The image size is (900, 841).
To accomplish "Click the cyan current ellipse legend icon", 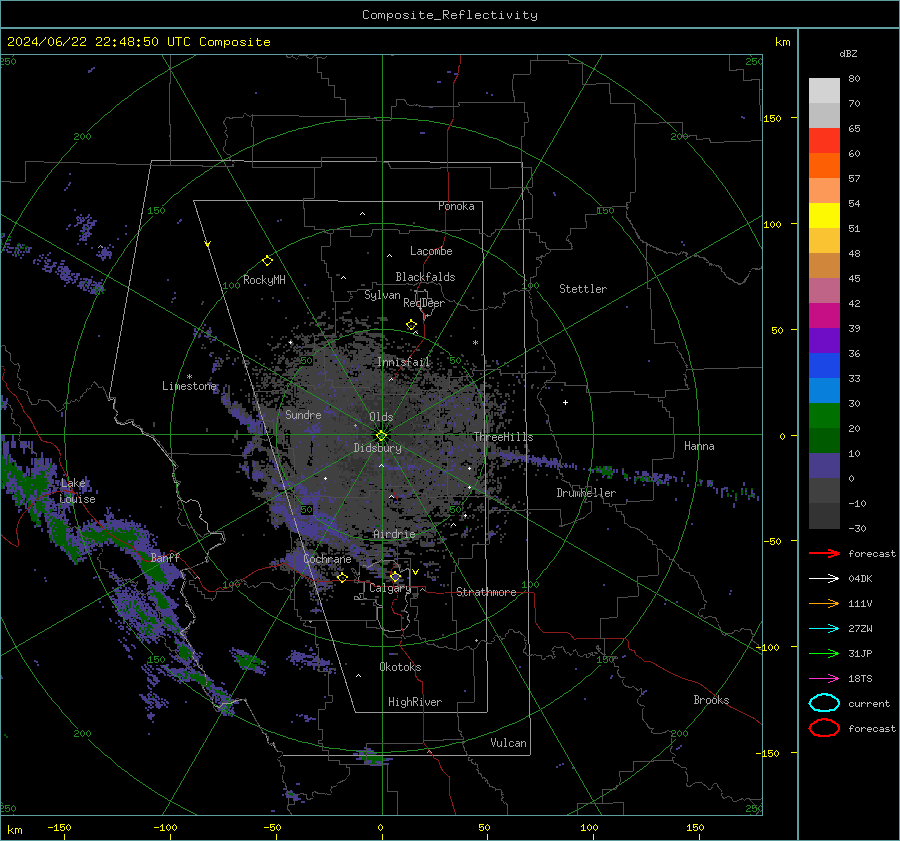I will (x=824, y=703).
